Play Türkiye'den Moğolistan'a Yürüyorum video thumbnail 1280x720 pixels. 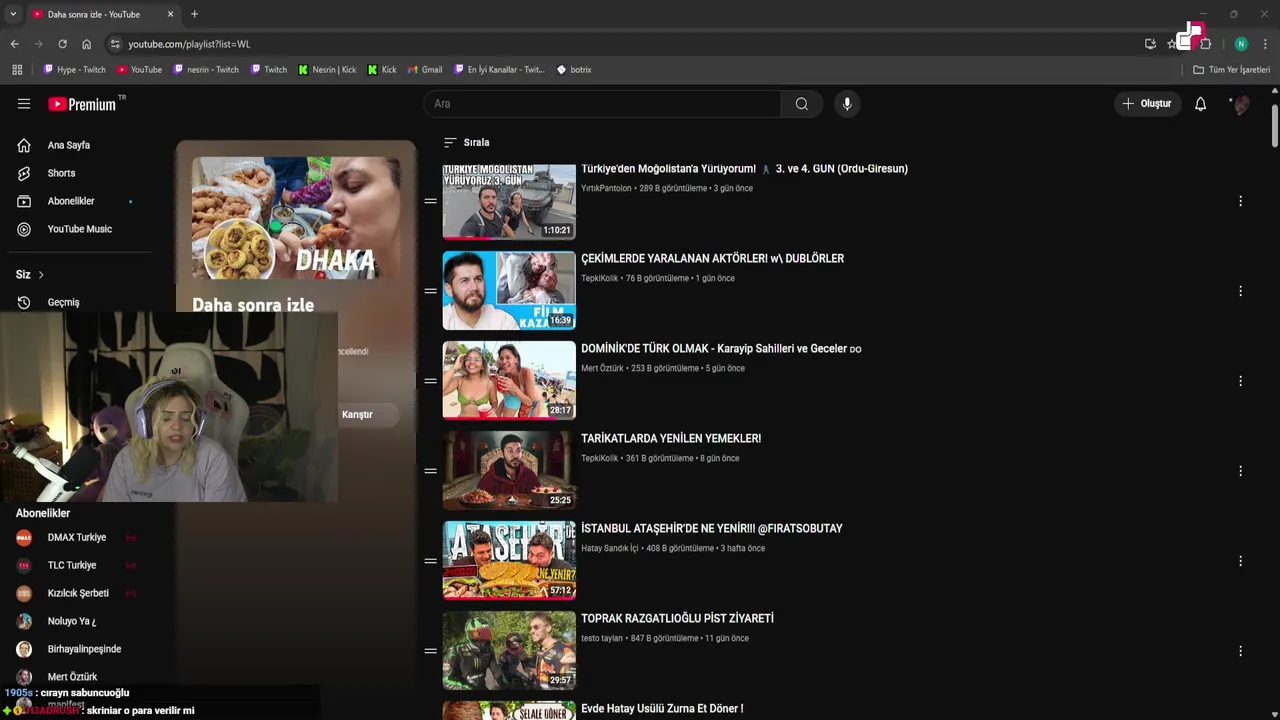point(509,201)
